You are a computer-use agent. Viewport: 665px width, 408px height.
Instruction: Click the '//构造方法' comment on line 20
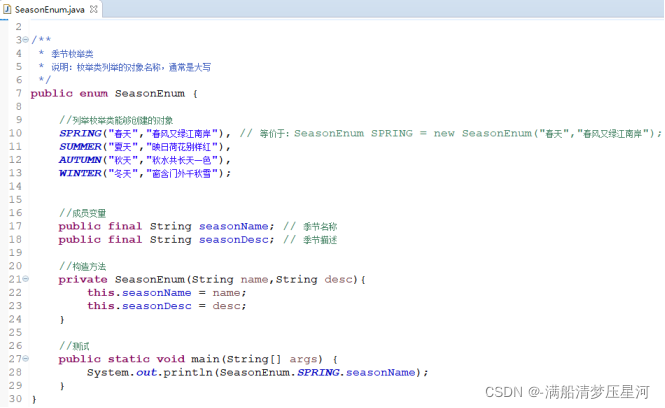point(83,266)
